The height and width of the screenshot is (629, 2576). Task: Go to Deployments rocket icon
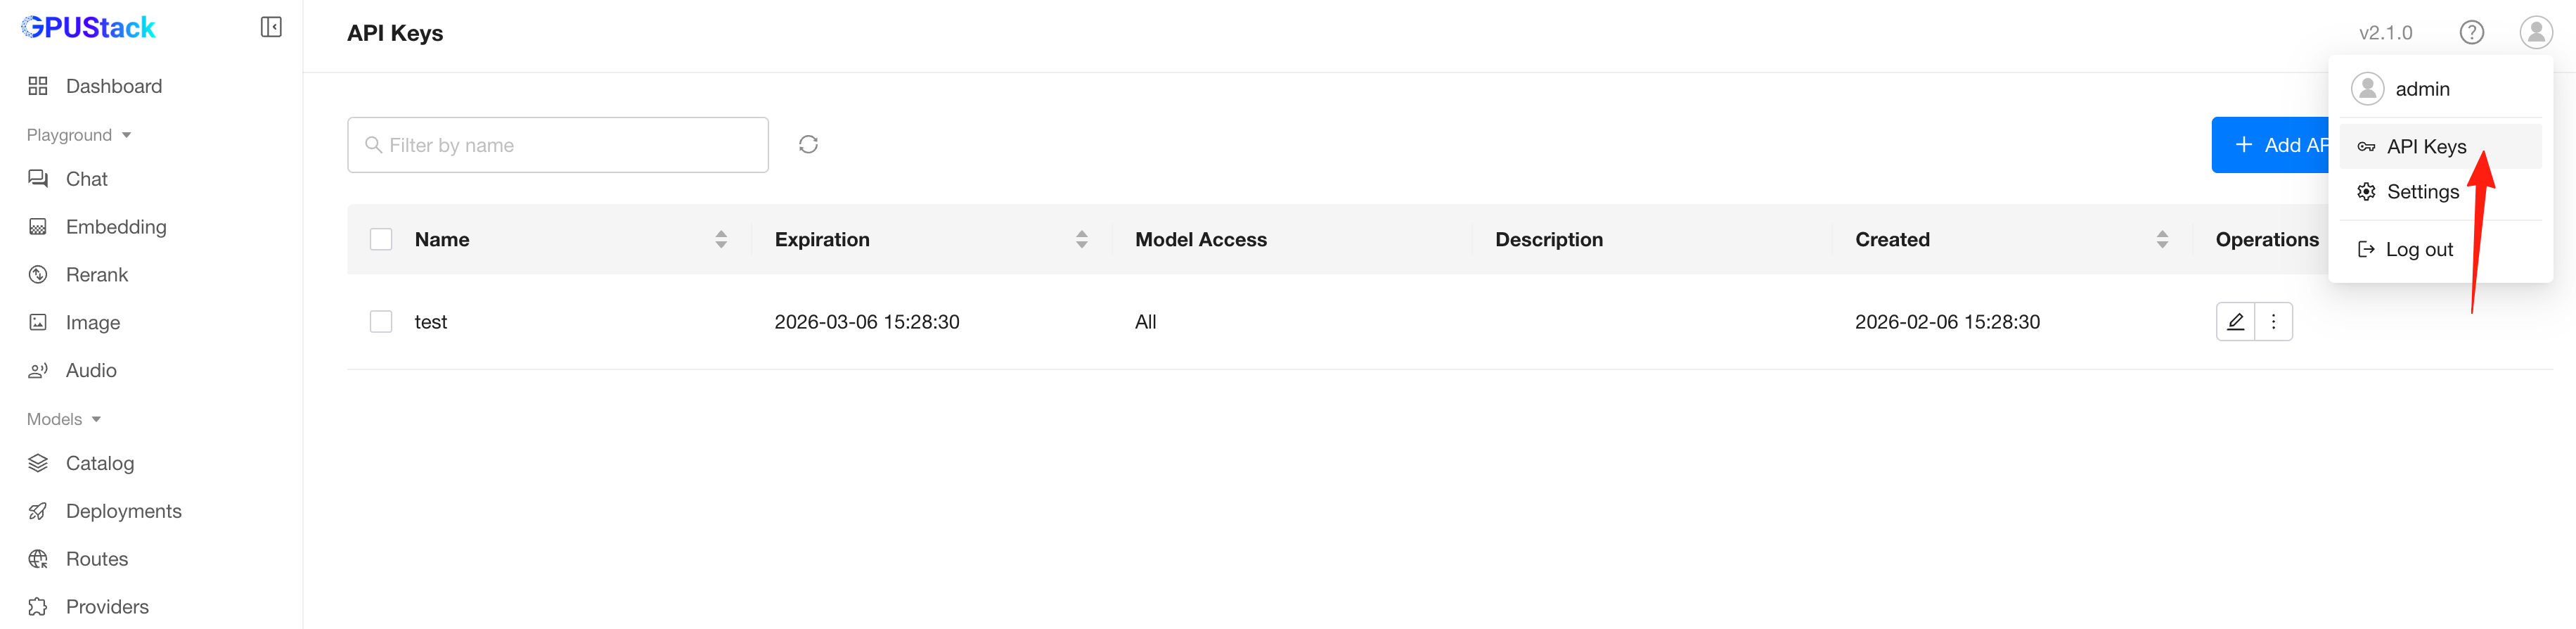coord(38,511)
